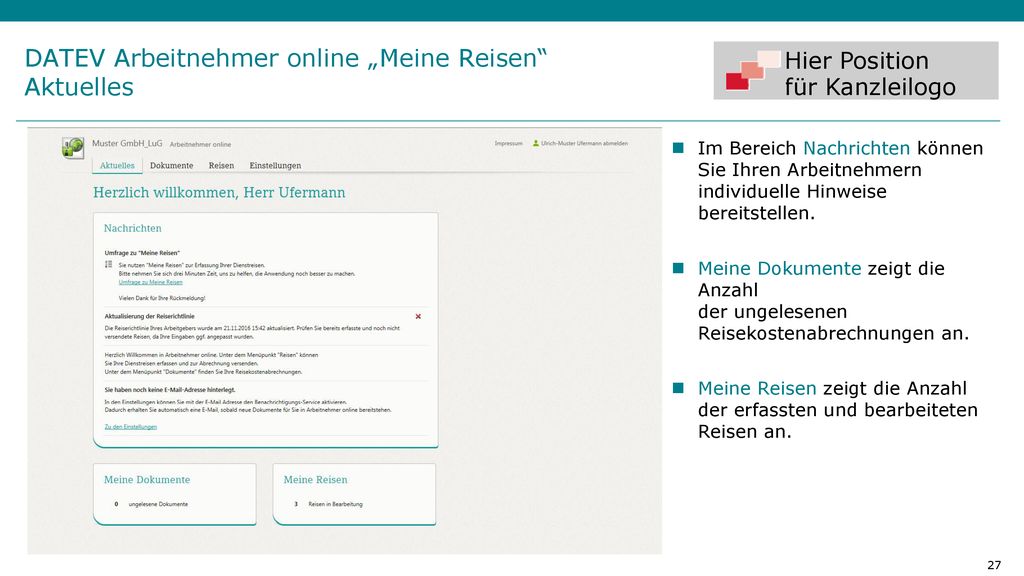Click the Vielen Dank für Ihre Rückmeldung text
This screenshot has height=576, width=1024.
pyautogui.click(x=162, y=298)
